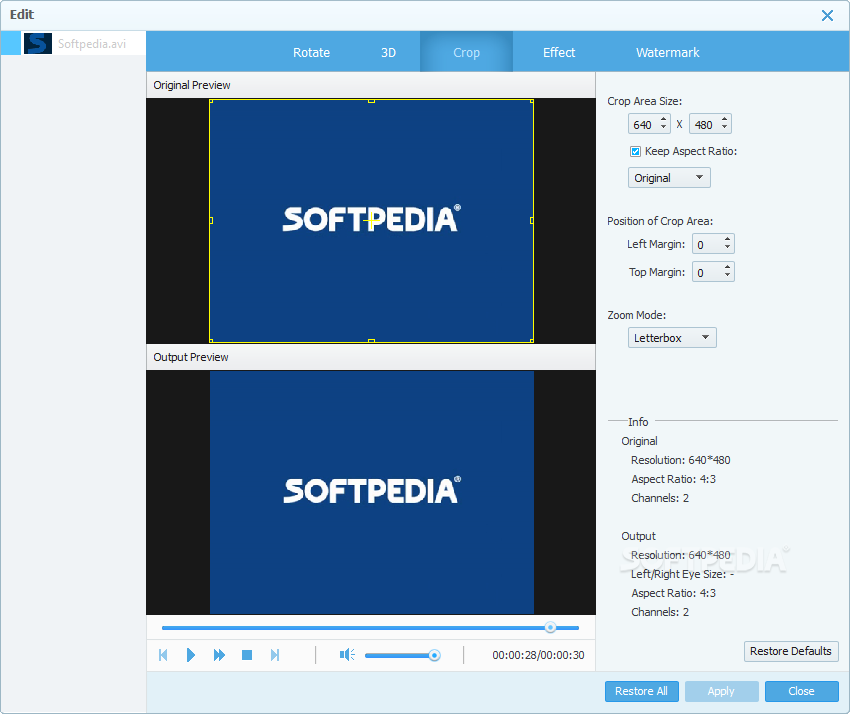Image resolution: width=850 pixels, height=714 pixels.
Task: Click the Original Resolution: 640*480 text
Action: pos(680,460)
